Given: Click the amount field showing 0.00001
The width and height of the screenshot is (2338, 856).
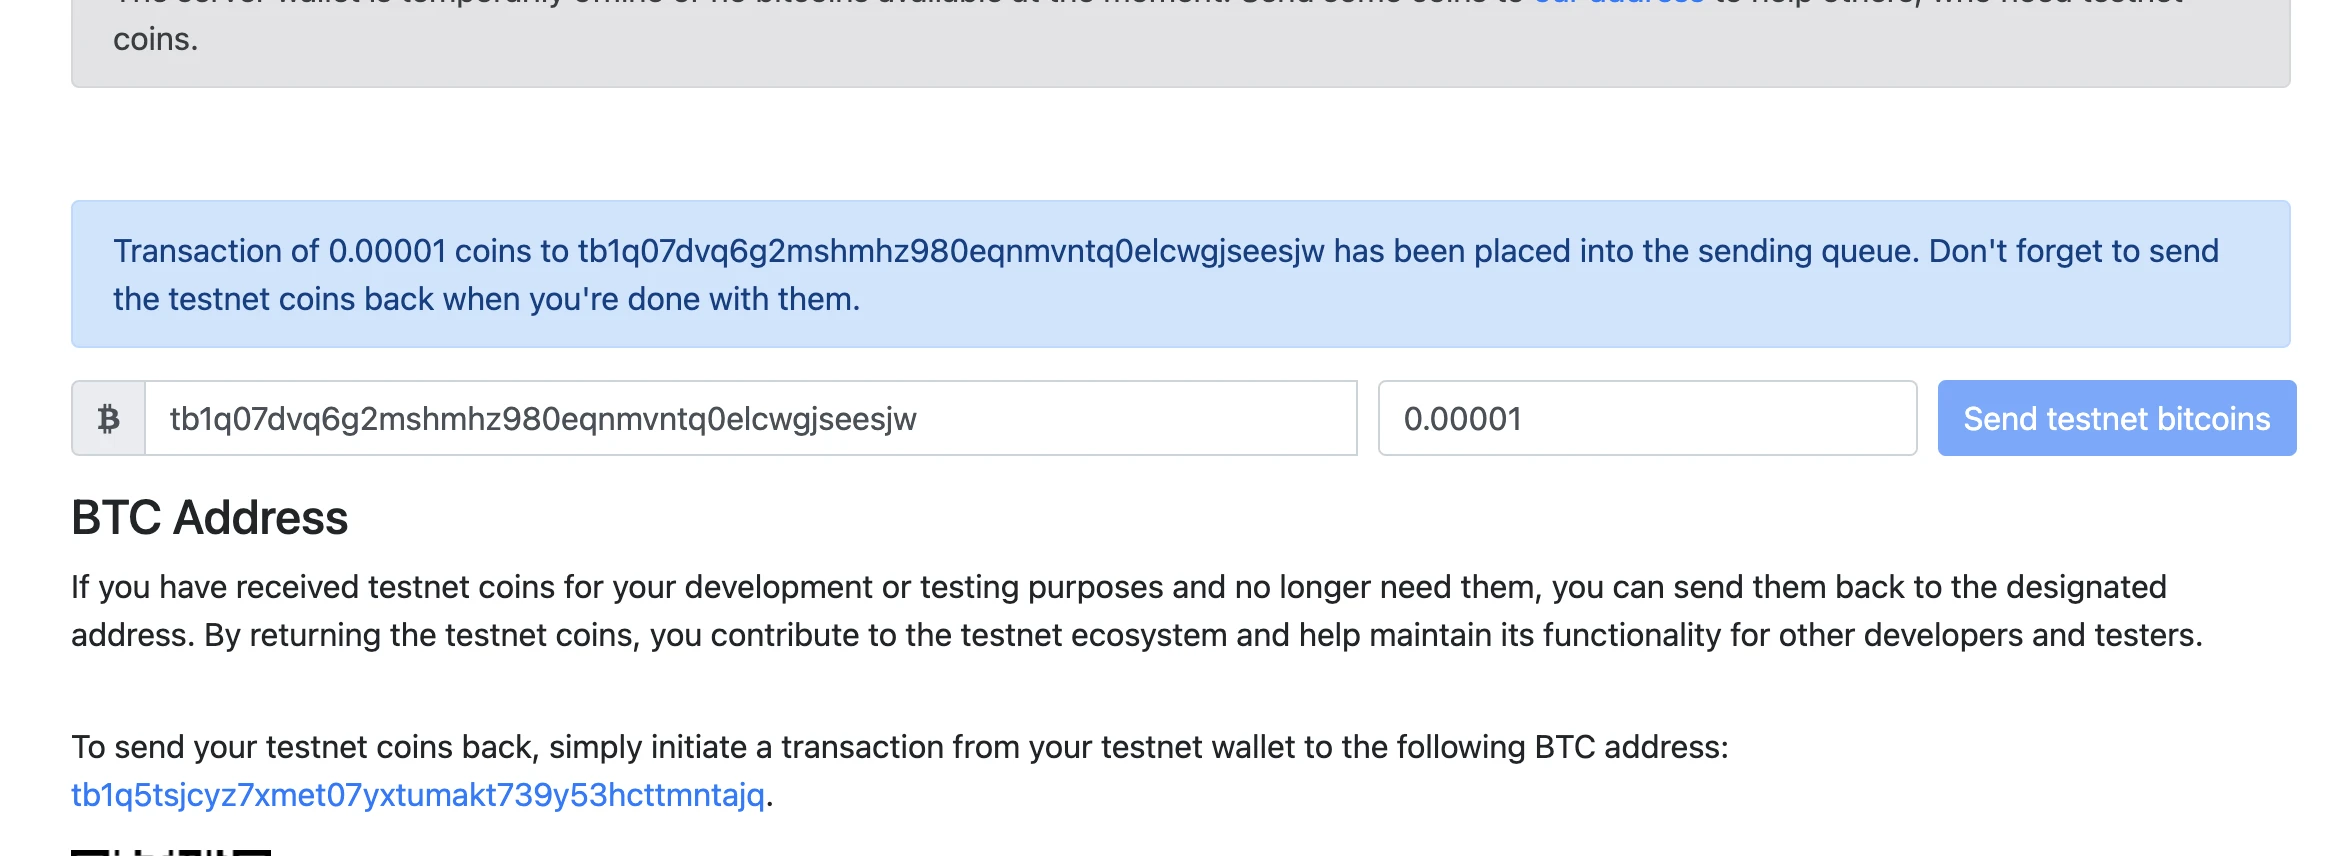Looking at the screenshot, I should point(1646,419).
